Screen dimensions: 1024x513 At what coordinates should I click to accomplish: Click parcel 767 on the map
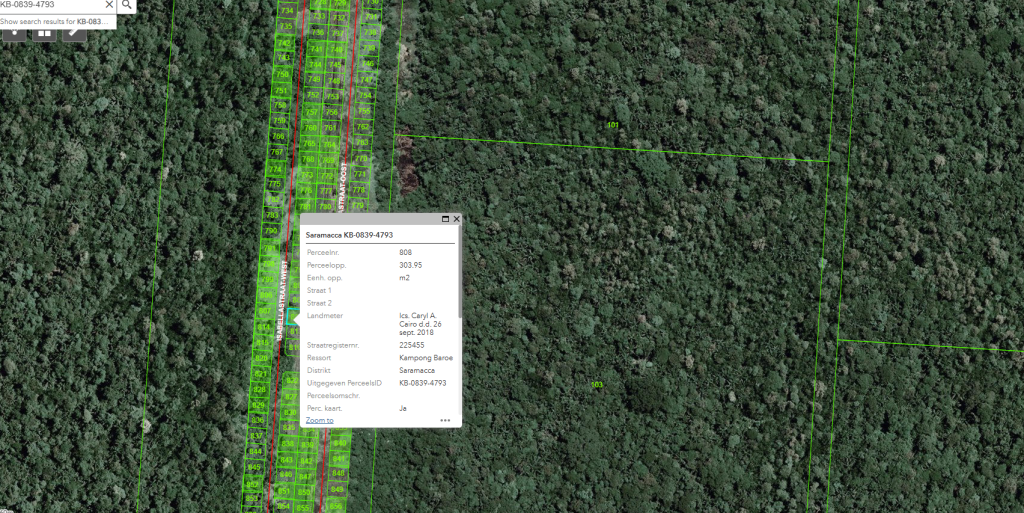[x=277, y=152]
